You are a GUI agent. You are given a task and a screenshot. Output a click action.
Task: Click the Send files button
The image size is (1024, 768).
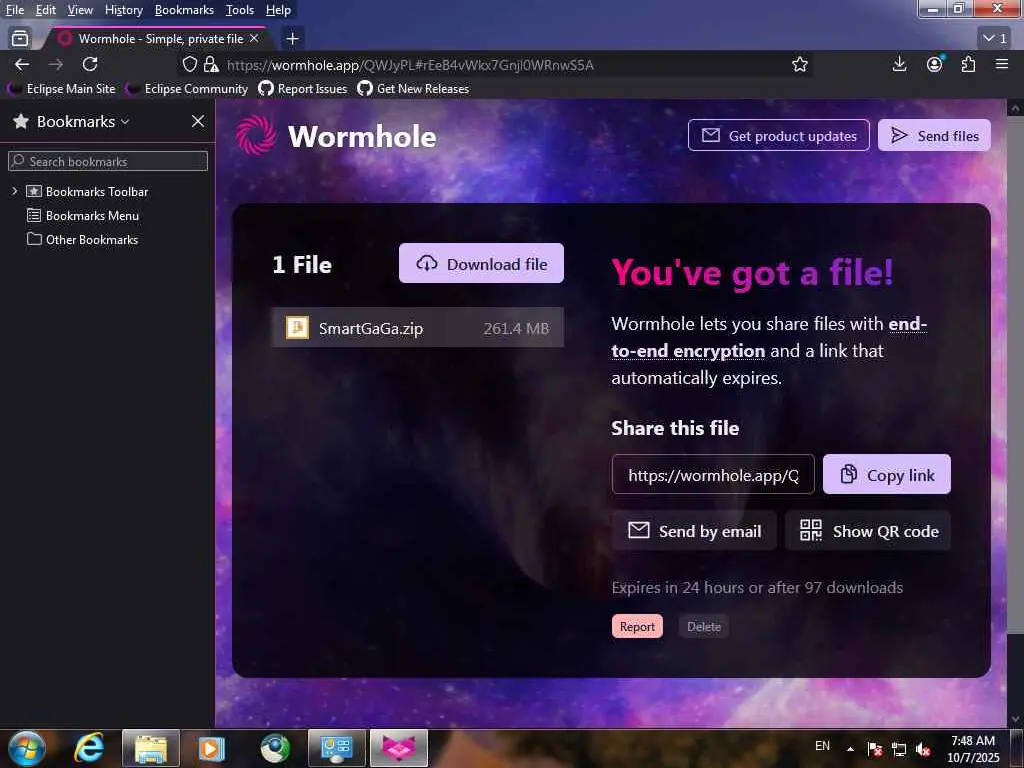click(934, 135)
